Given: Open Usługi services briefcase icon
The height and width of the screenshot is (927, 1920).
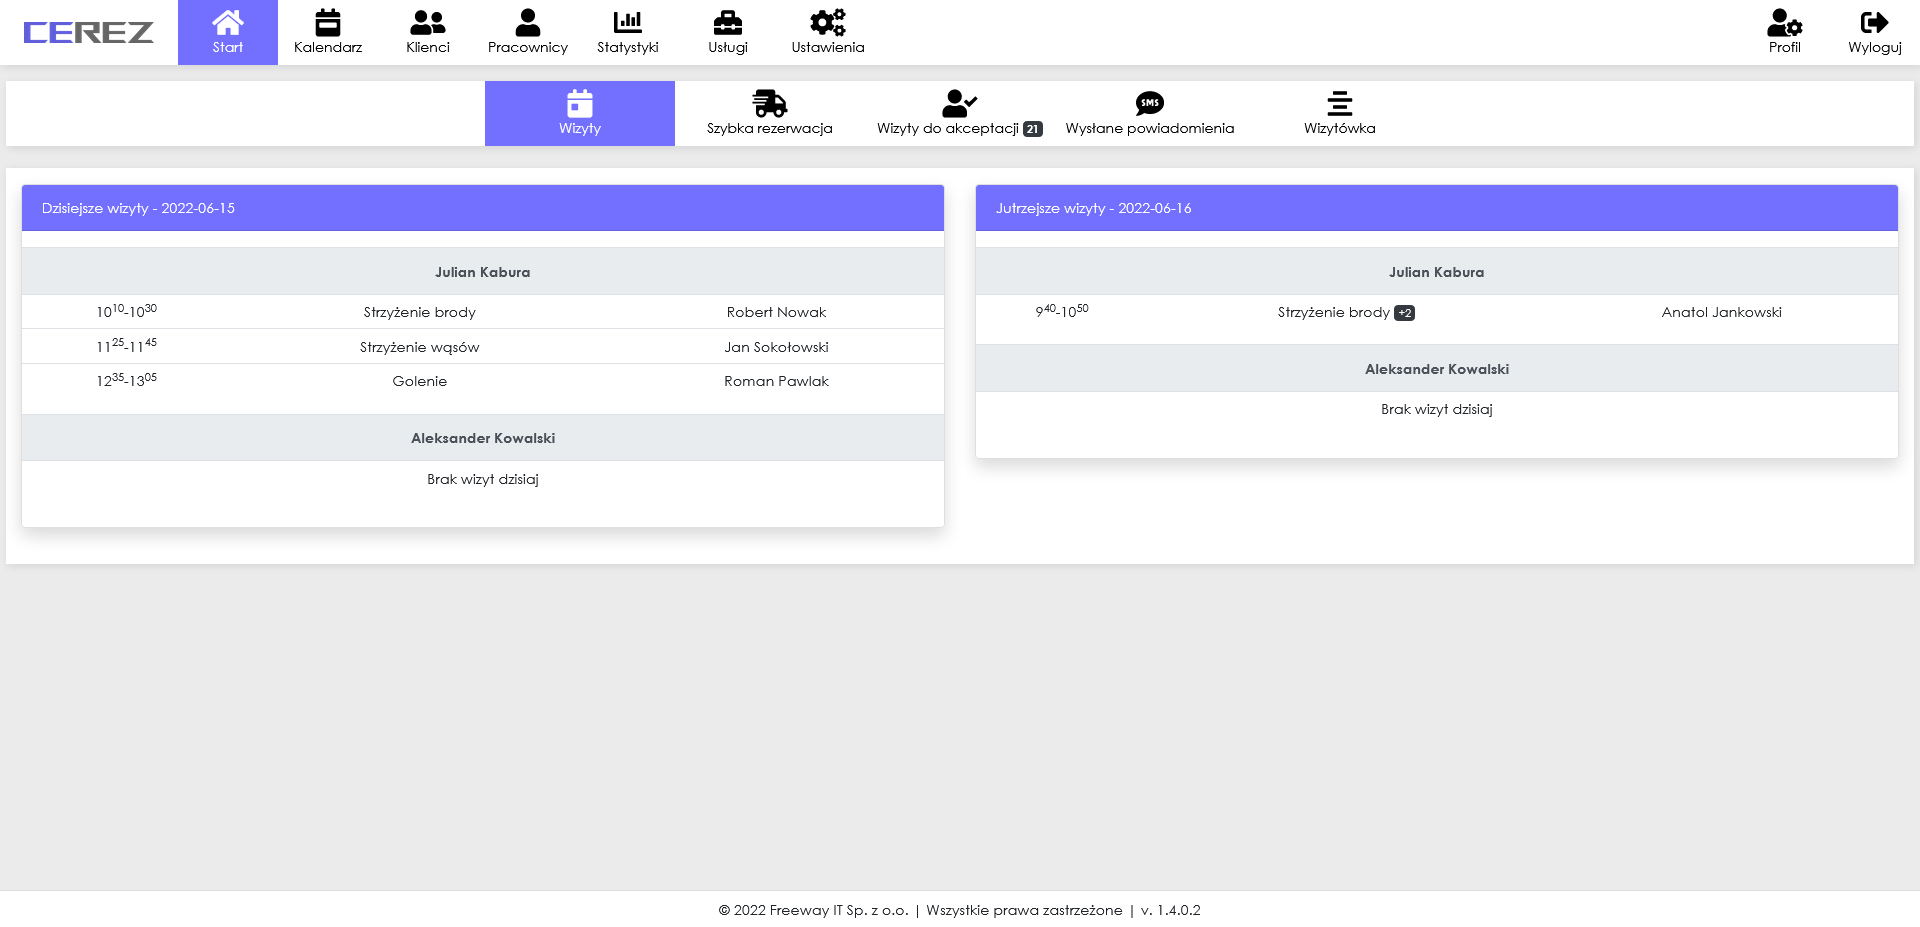Looking at the screenshot, I should click(727, 22).
